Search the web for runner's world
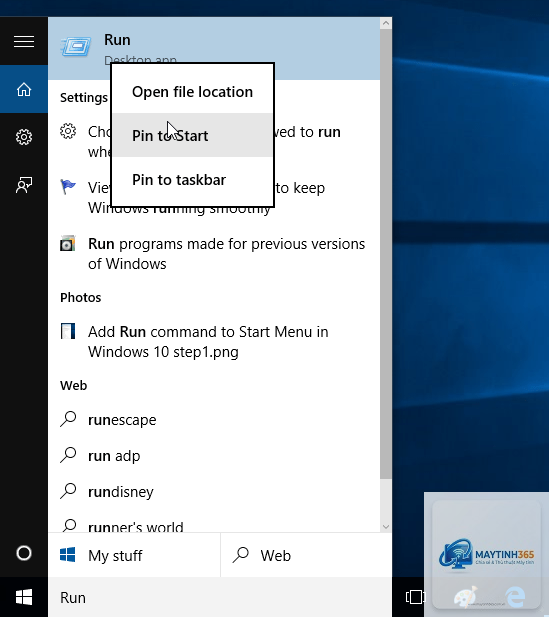The width and height of the screenshot is (549, 617). (x=214, y=522)
